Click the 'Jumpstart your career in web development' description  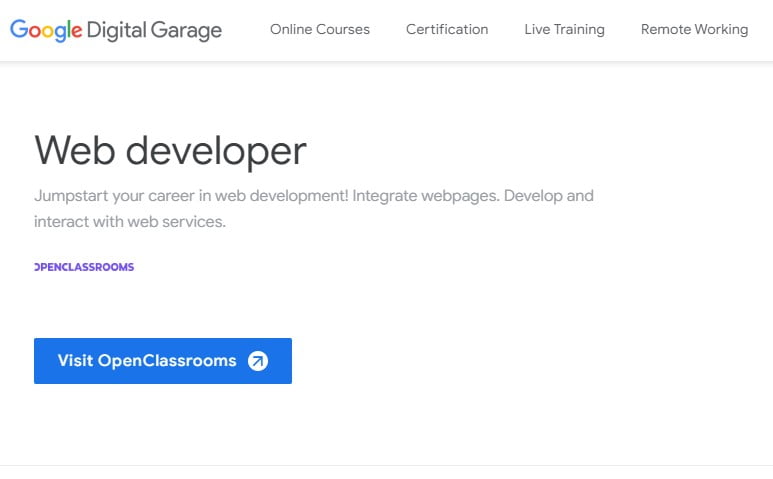point(314,208)
